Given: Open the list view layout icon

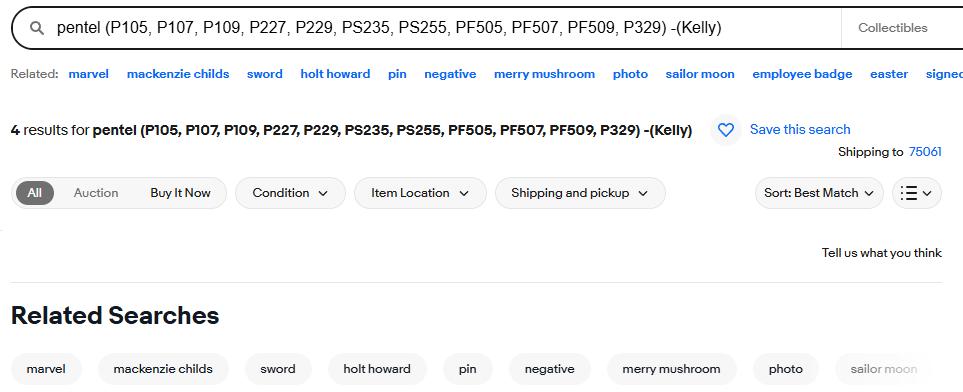Looking at the screenshot, I should point(916,193).
